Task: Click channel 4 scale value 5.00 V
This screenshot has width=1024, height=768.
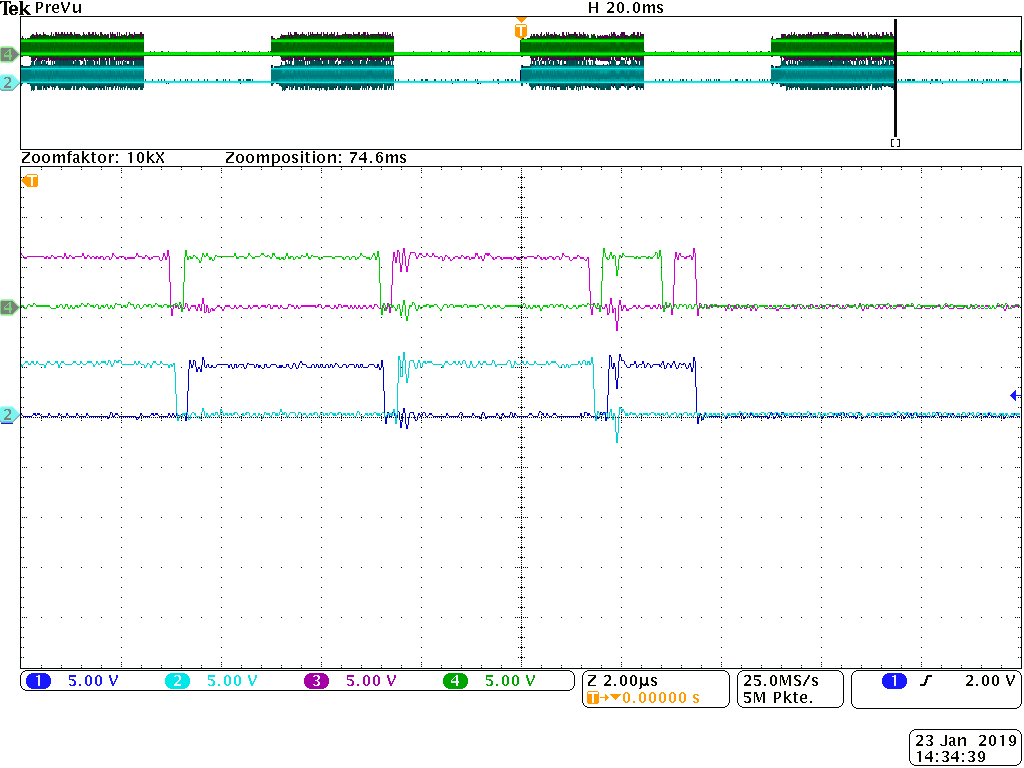Action: 511,681
